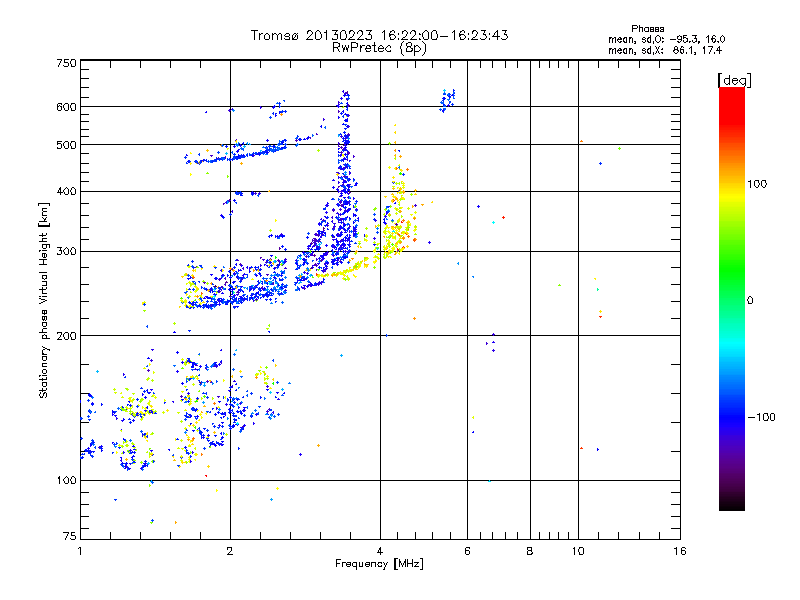The height and width of the screenshot is (600, 800).
Task: Click the x-axis tick label '10'
Action: 578,551
